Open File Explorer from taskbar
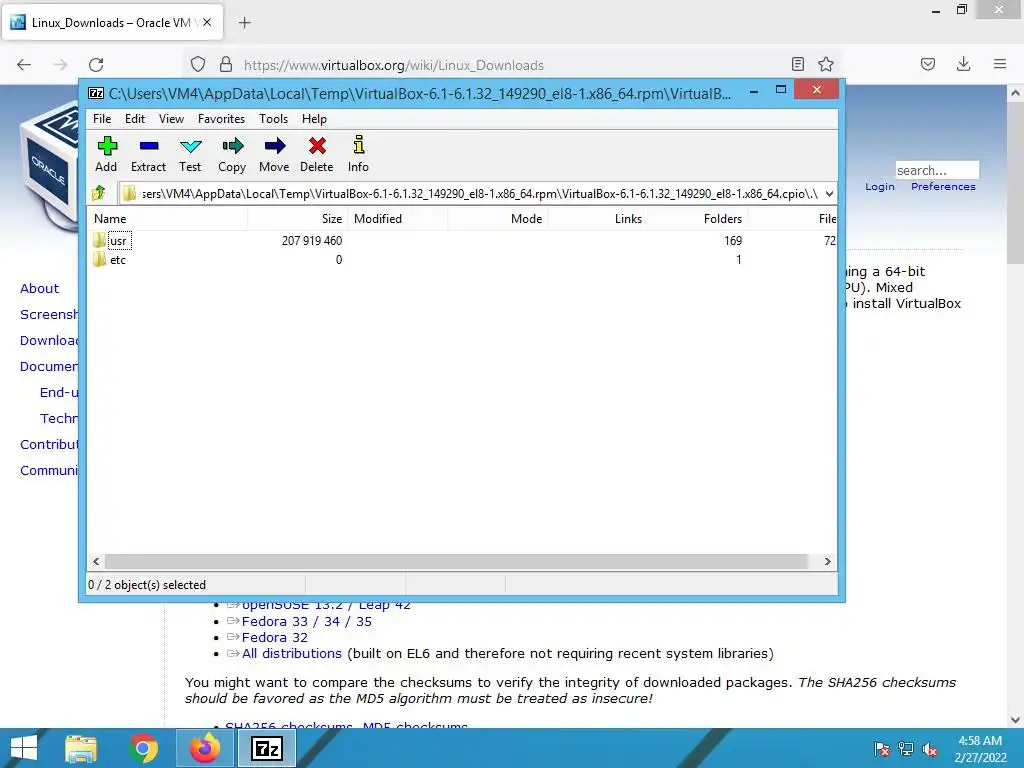 point(81,748)
